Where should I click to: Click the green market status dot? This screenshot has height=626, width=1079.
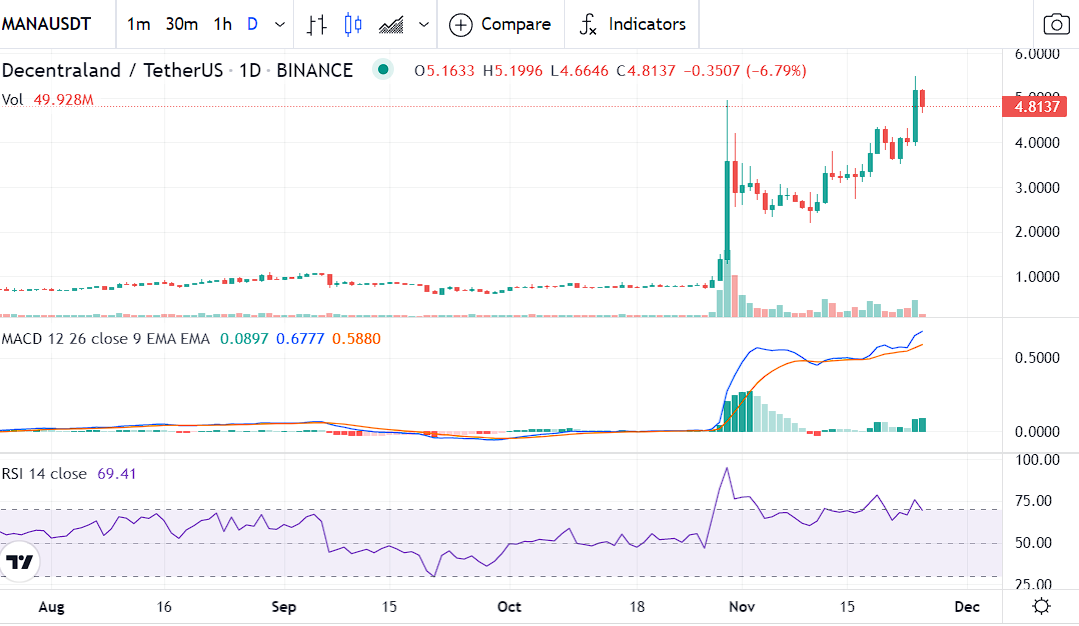(382, 70)
